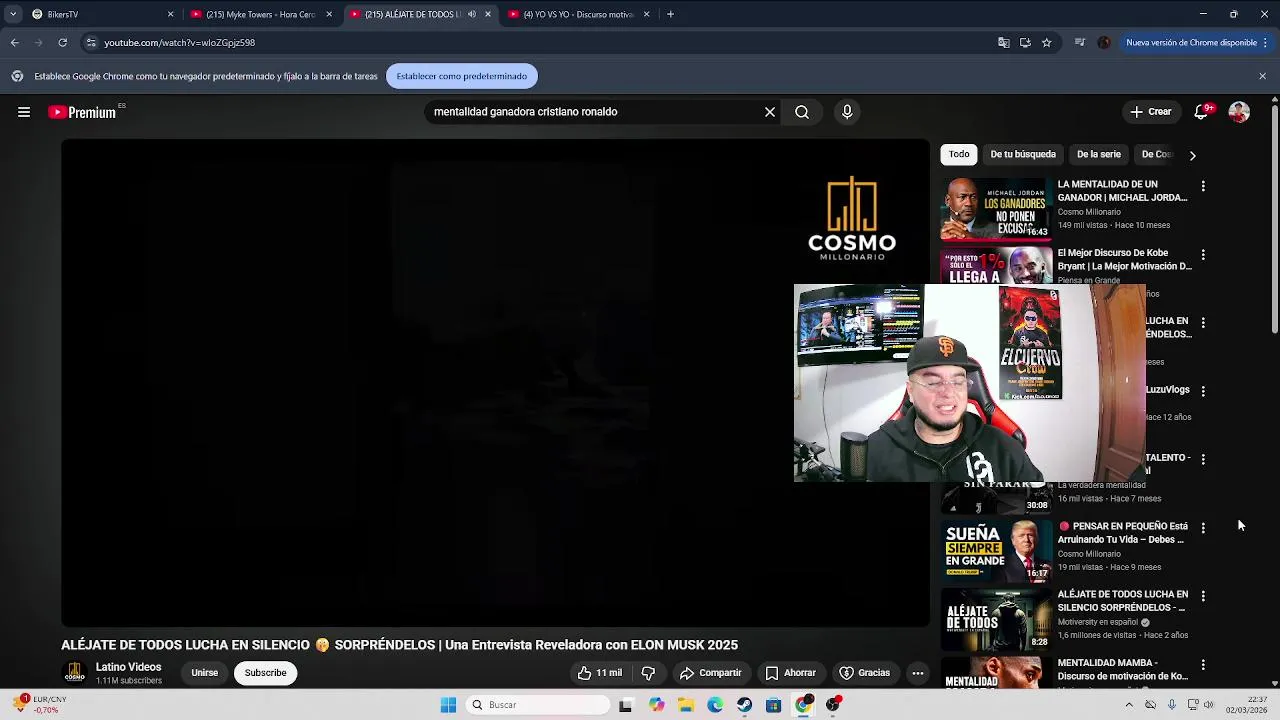
Task: Open the YouTube hamburger guide menu
Action: (x=24, y=112)
